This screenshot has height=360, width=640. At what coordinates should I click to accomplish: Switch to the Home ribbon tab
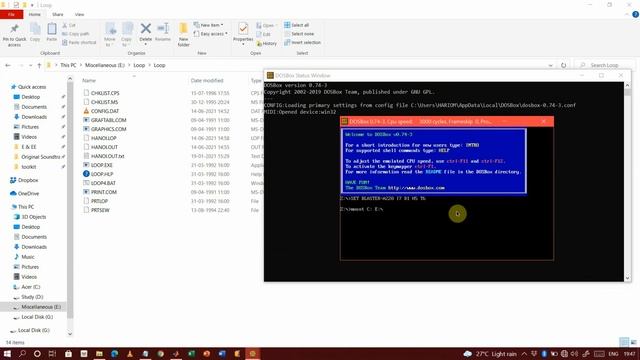(35, 15)
